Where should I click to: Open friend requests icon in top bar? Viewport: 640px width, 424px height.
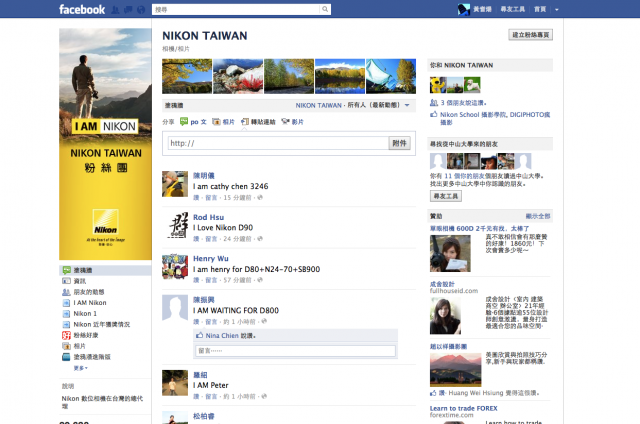pos(116,10)
